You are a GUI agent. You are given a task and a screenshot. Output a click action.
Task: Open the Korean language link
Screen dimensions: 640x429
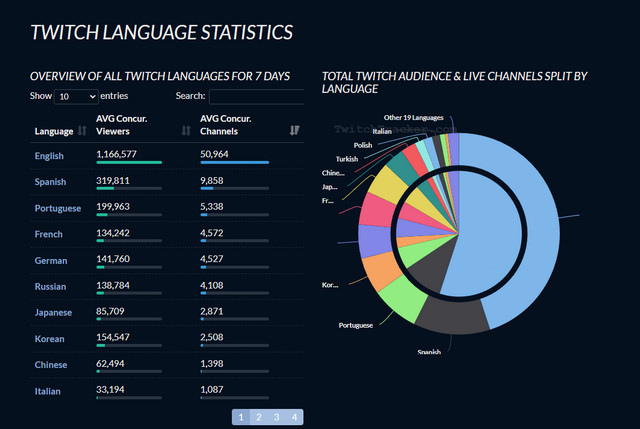(49, 339)
